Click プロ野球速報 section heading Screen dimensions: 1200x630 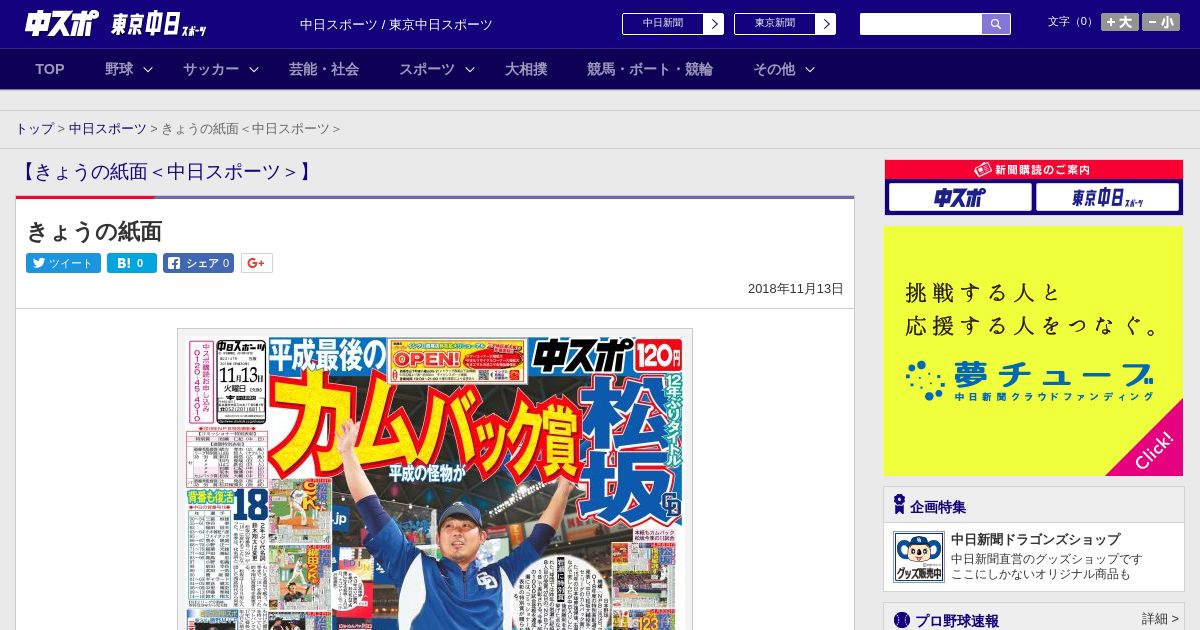957,621
